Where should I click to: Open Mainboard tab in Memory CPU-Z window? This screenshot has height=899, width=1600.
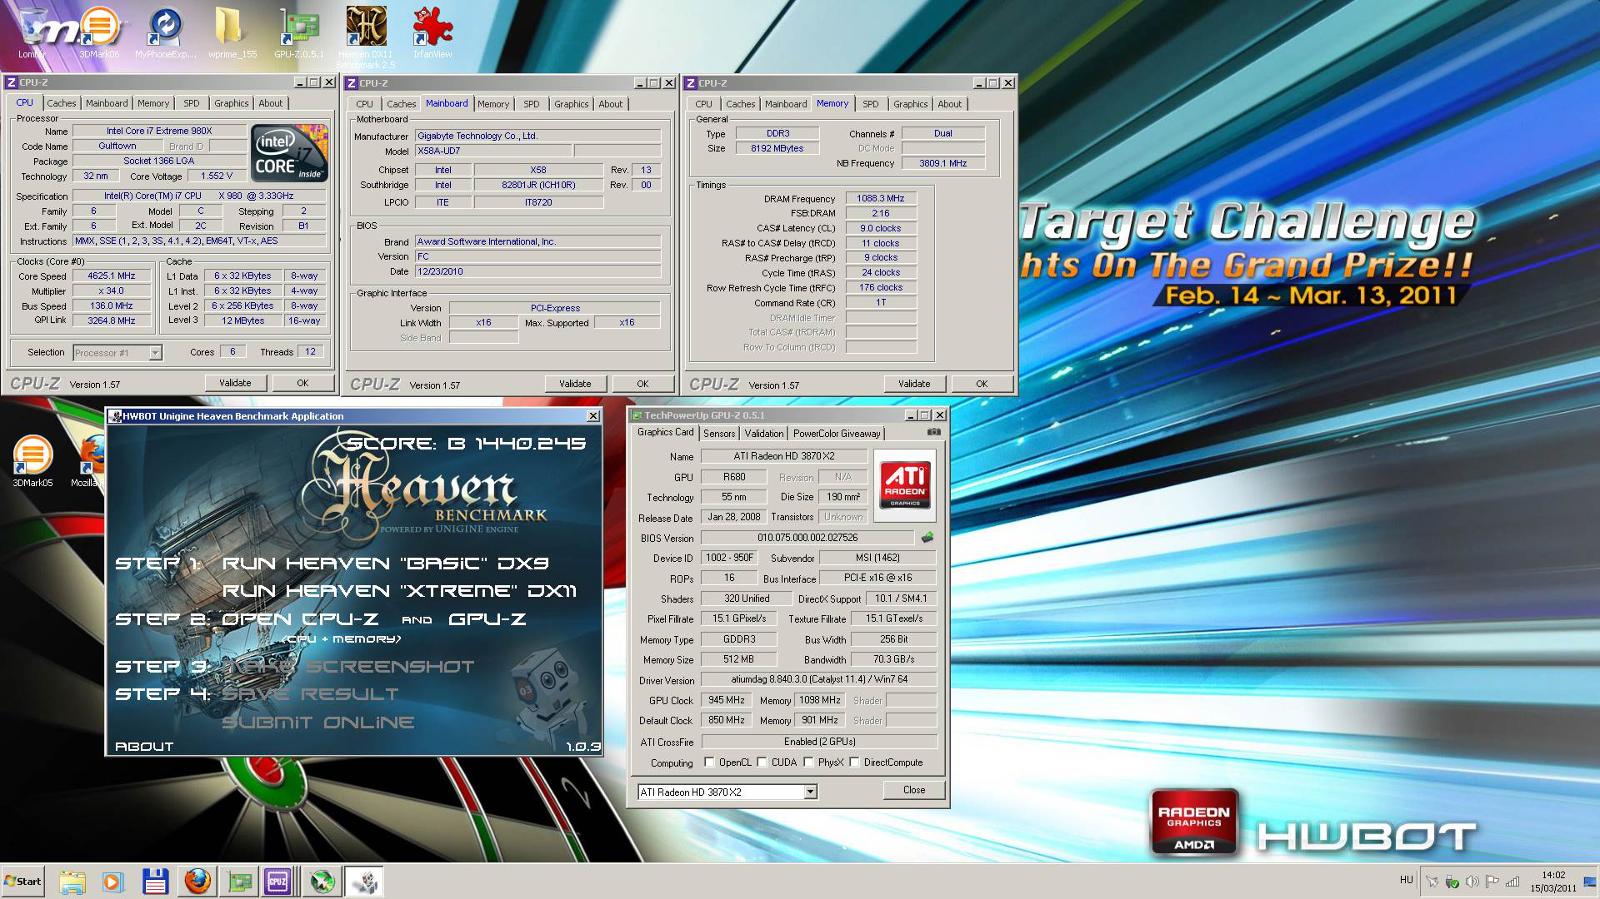click(786, 104)
